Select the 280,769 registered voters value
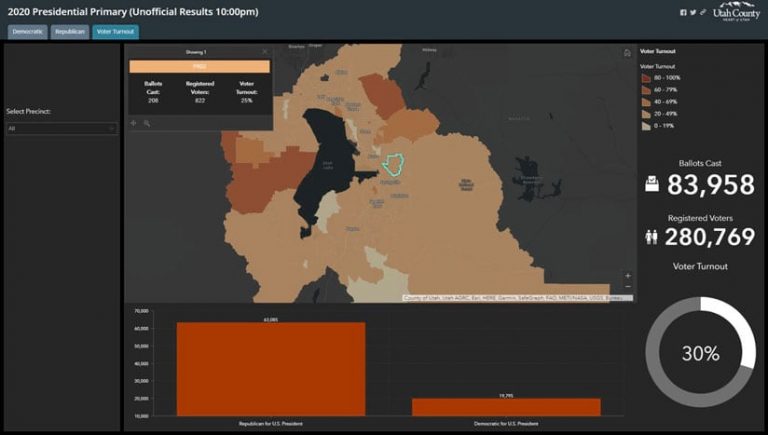The image size is (768, 435). tap(710, 237)
